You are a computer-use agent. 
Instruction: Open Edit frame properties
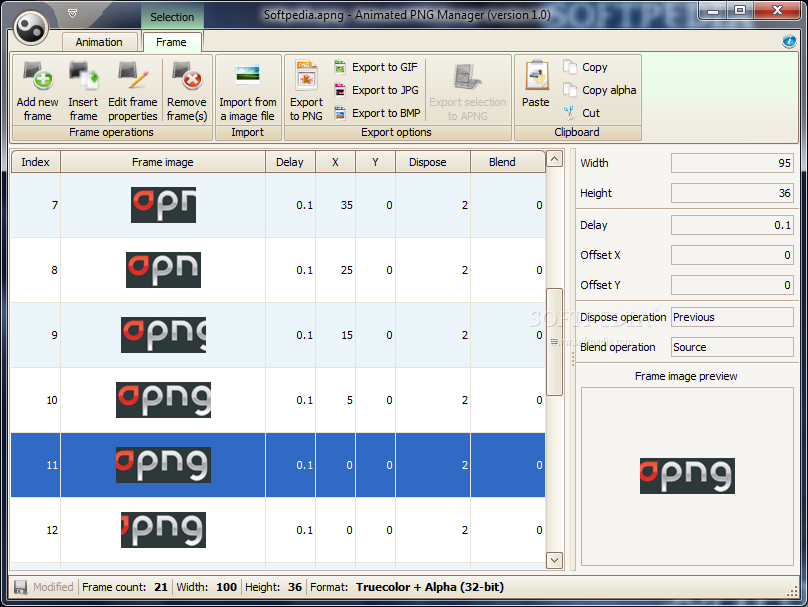132,91
